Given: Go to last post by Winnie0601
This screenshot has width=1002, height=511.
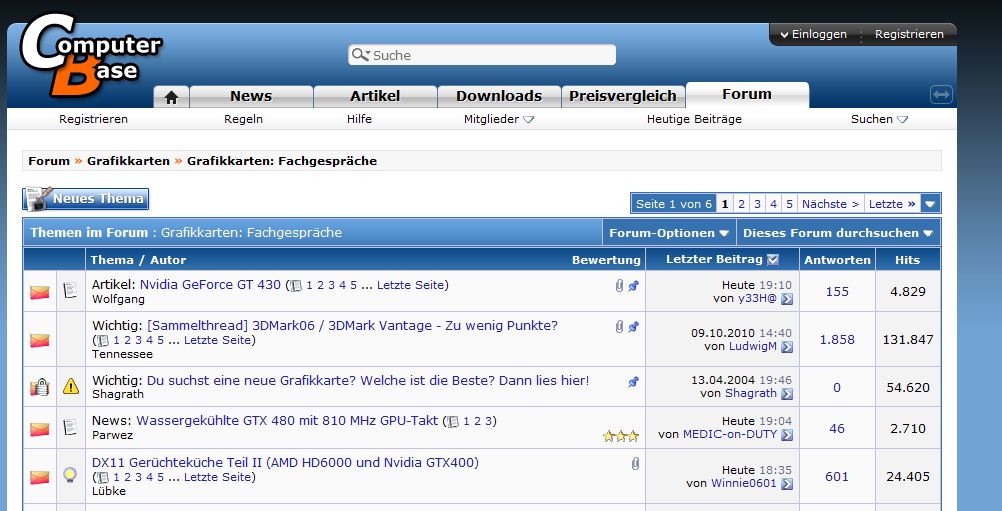Looking at the screenshot, I should coord(787,484).
